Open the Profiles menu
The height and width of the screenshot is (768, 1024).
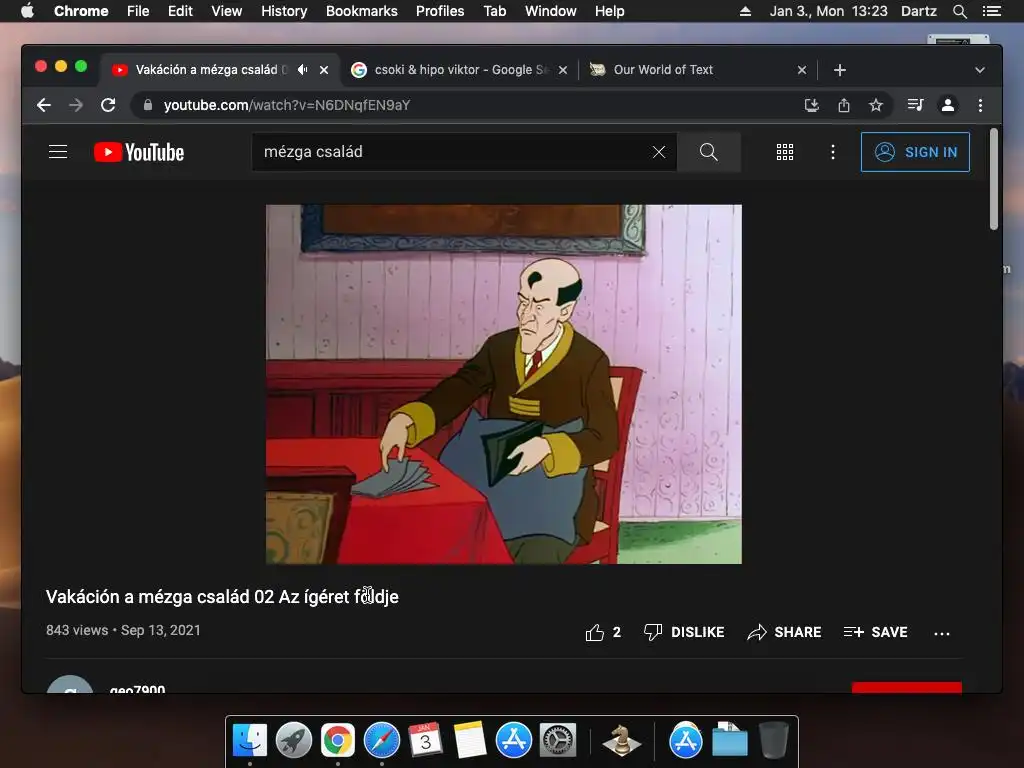[440, 11]
